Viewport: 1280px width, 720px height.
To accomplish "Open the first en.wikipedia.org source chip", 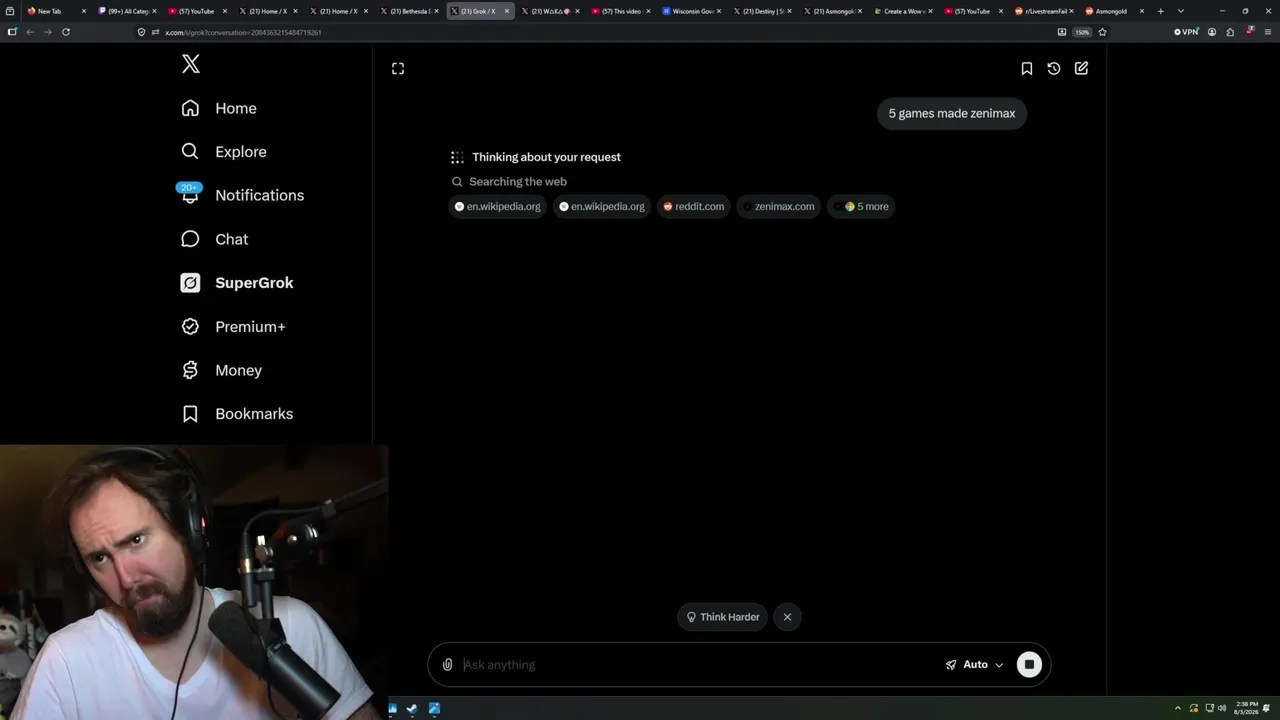I will [x=498, y=206].
